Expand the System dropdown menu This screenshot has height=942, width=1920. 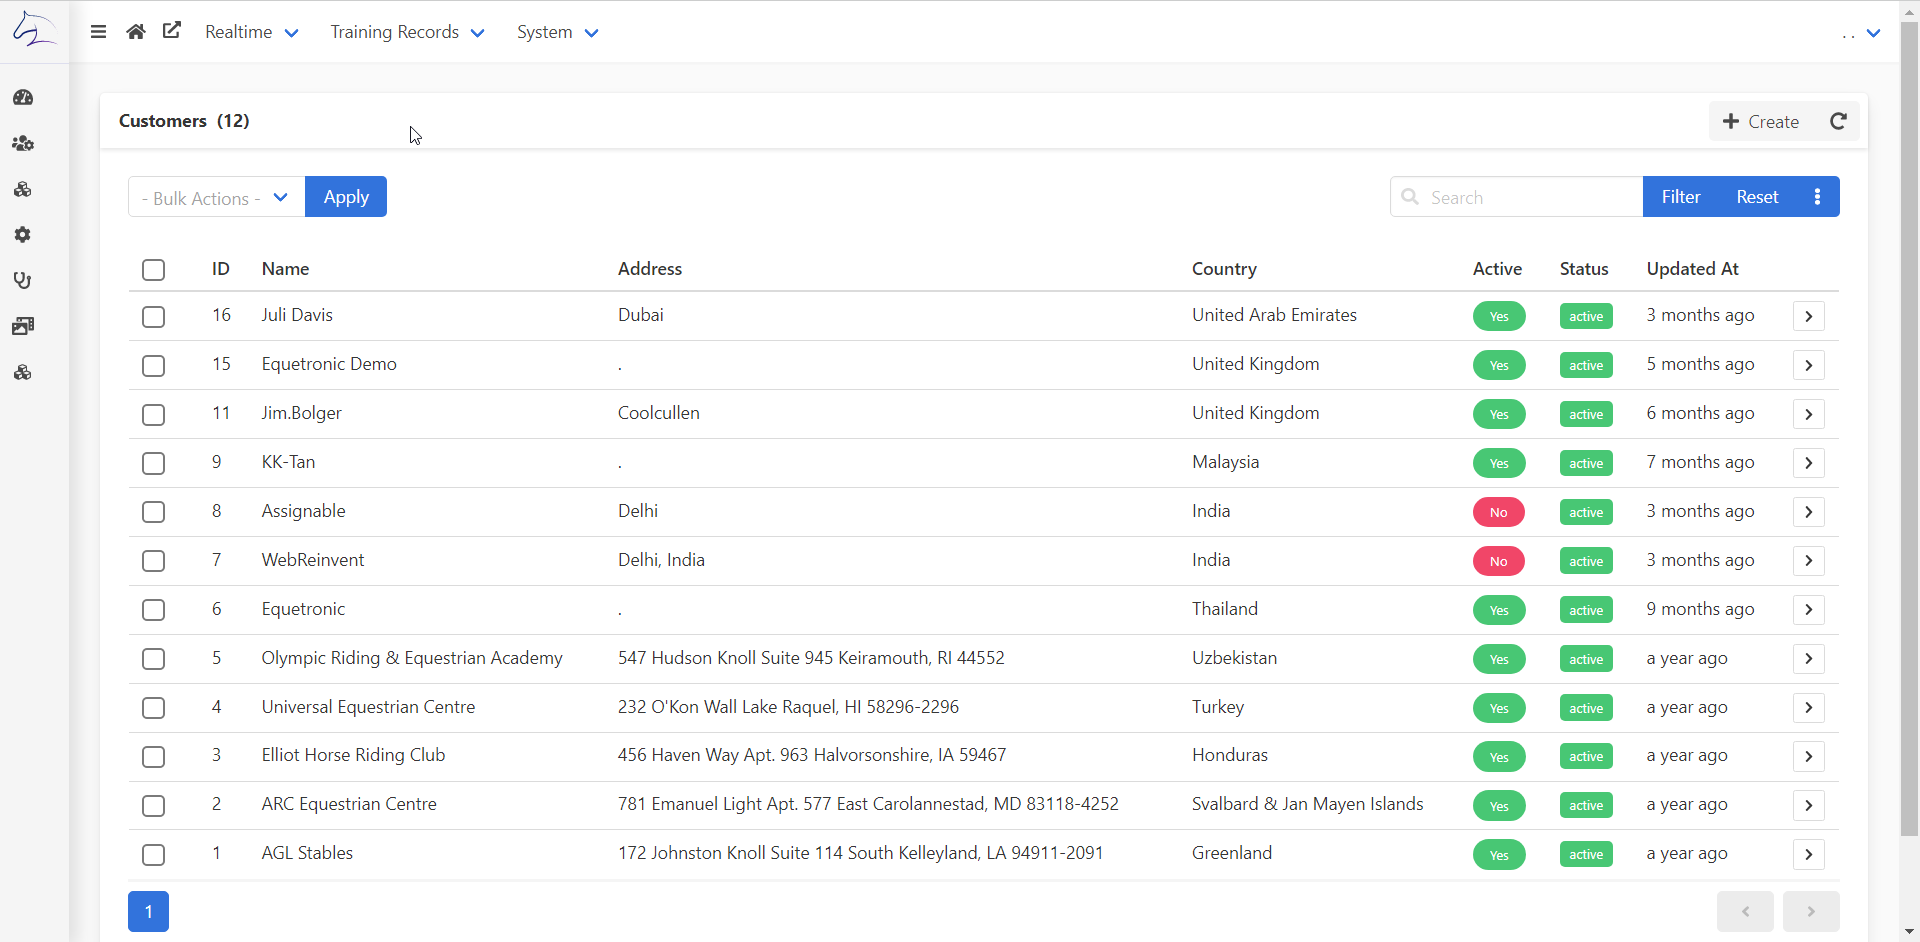click(x=557, y=31)
